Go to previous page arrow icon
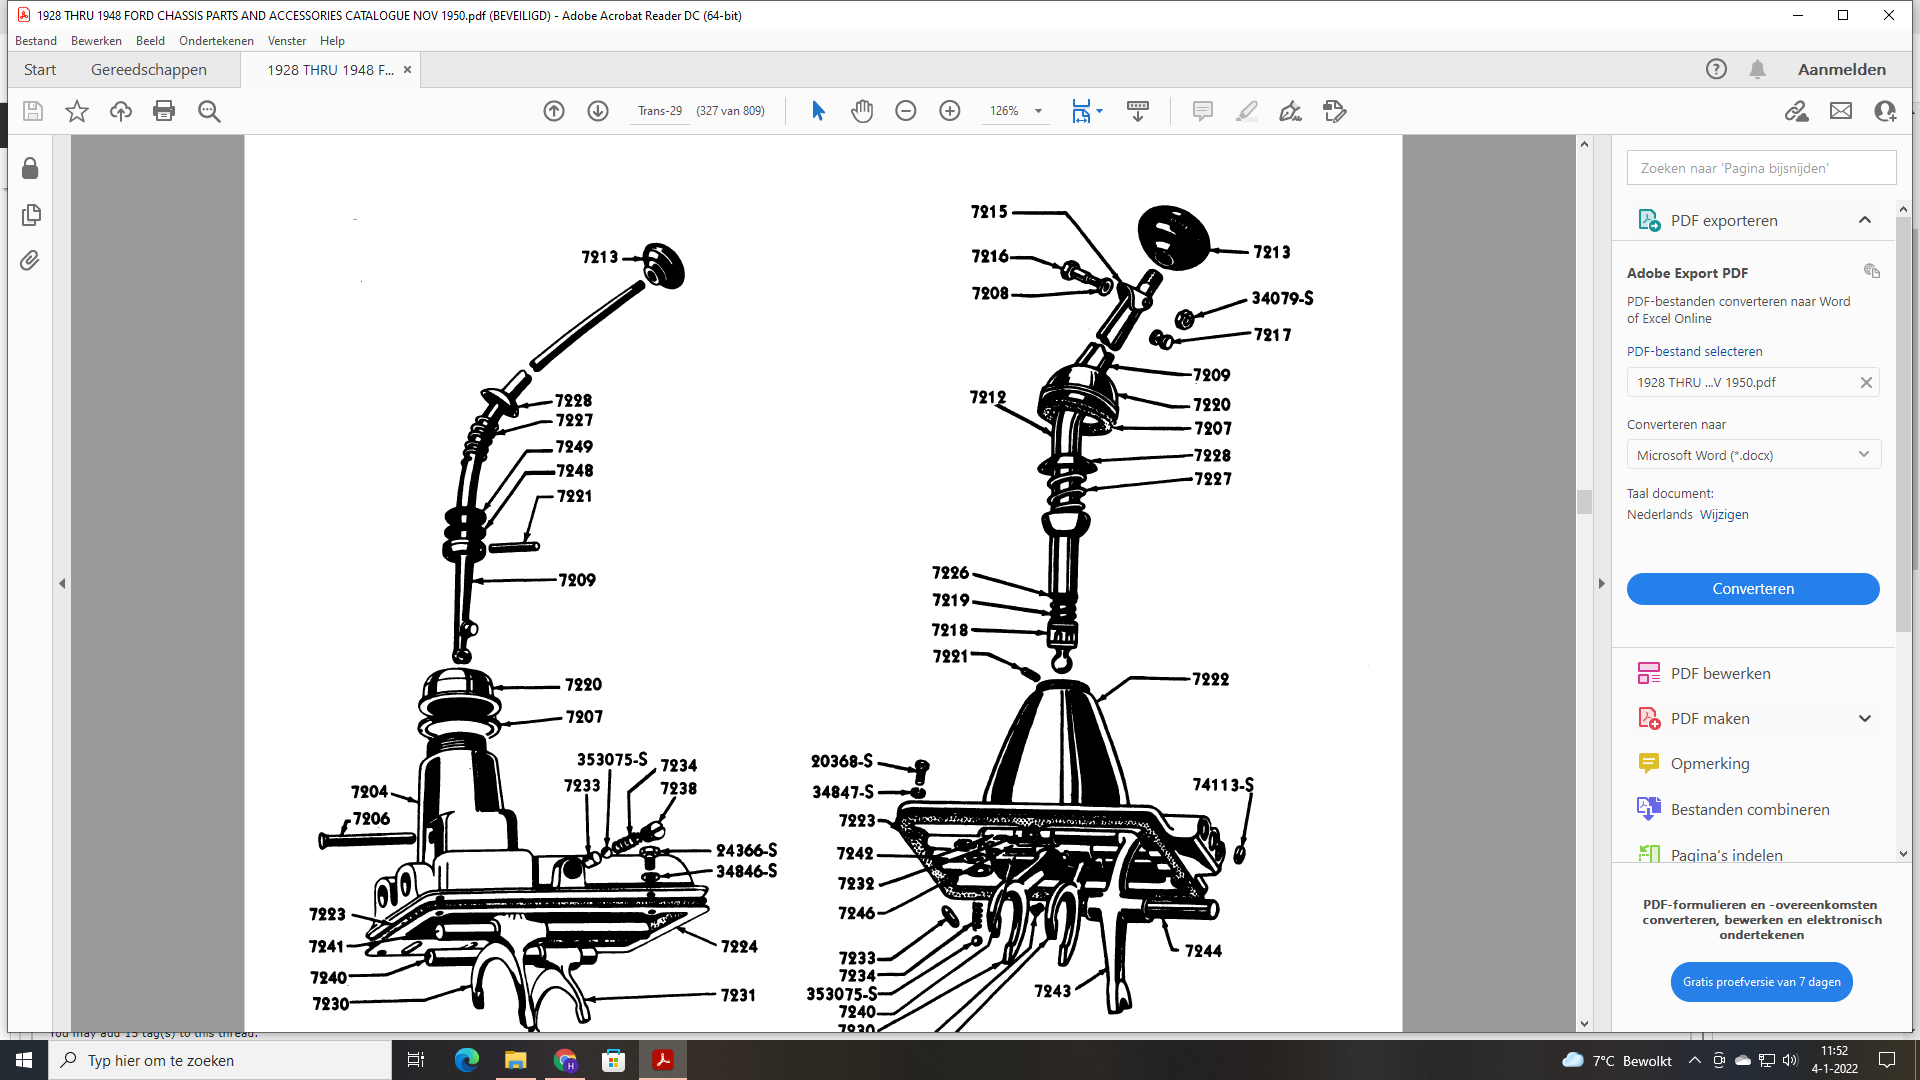1920x1080 pixels. point(554,111)
